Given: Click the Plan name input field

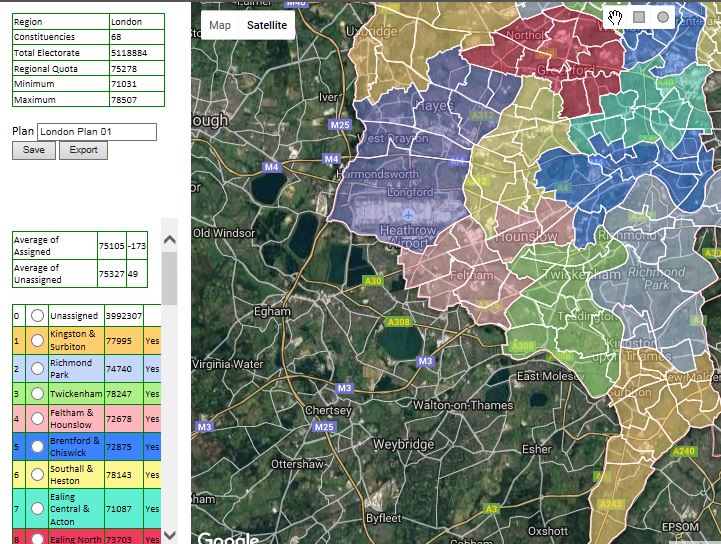Looking at the screenshot, I should click(x=97, y=132).
